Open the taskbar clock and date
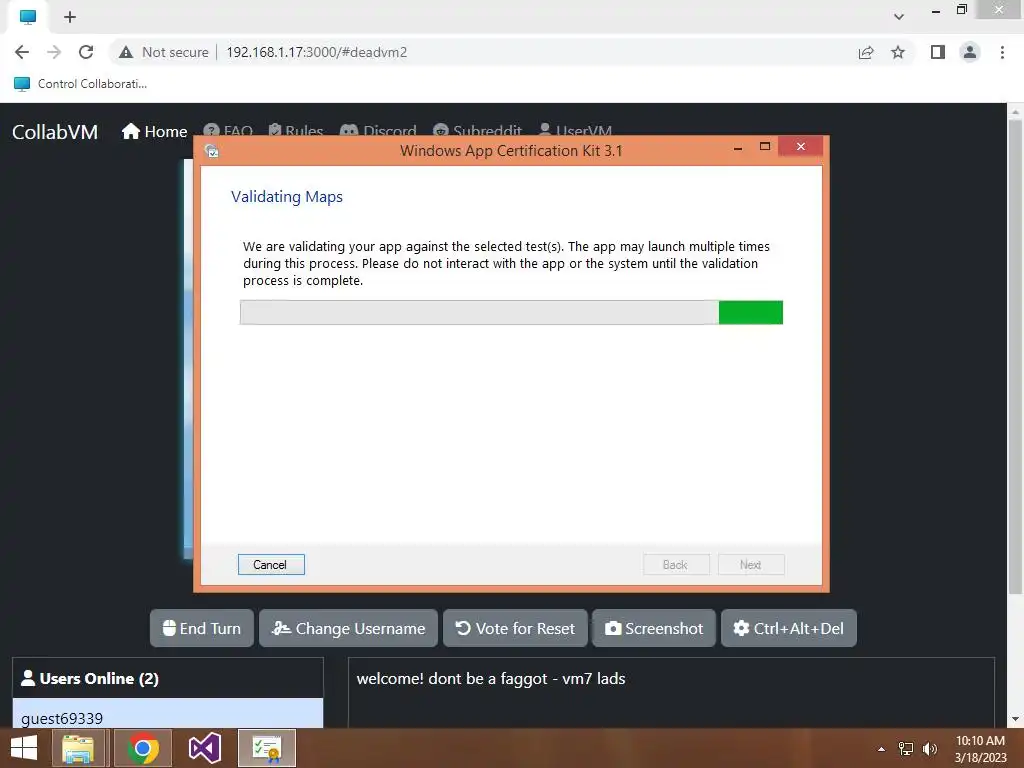 pos(980,749)
